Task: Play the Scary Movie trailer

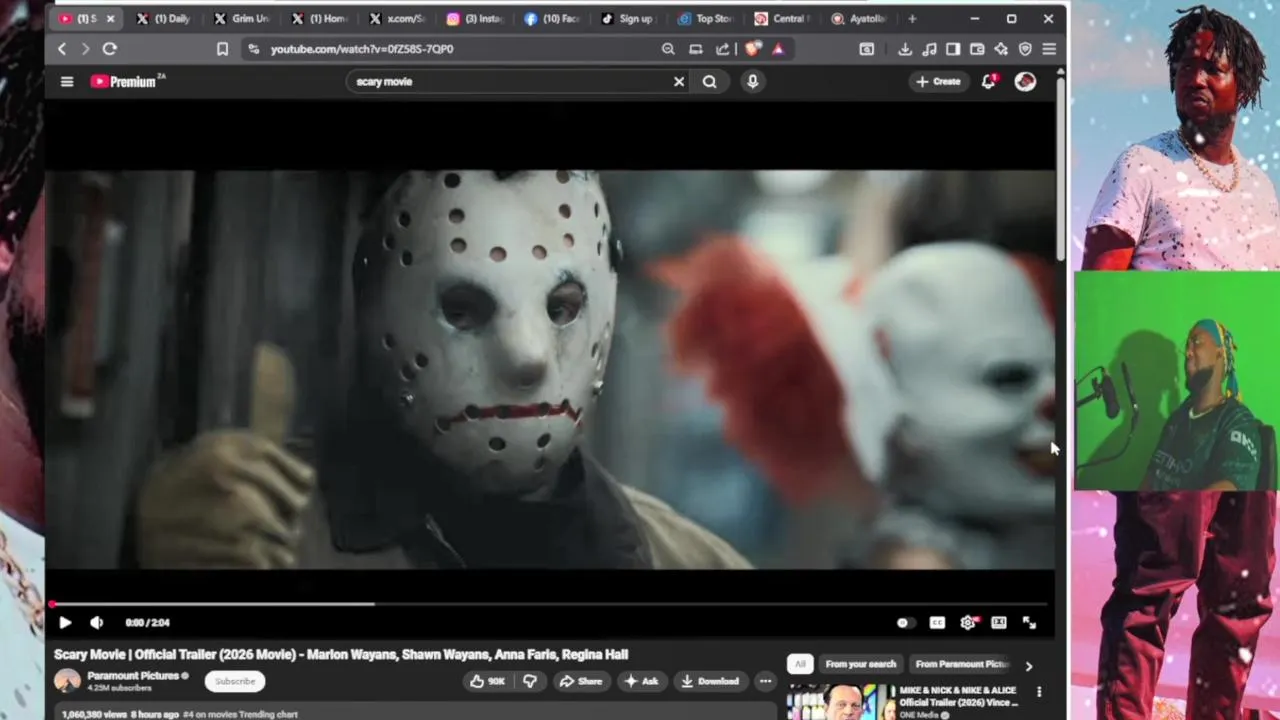Action: click(x=65, y=623)
